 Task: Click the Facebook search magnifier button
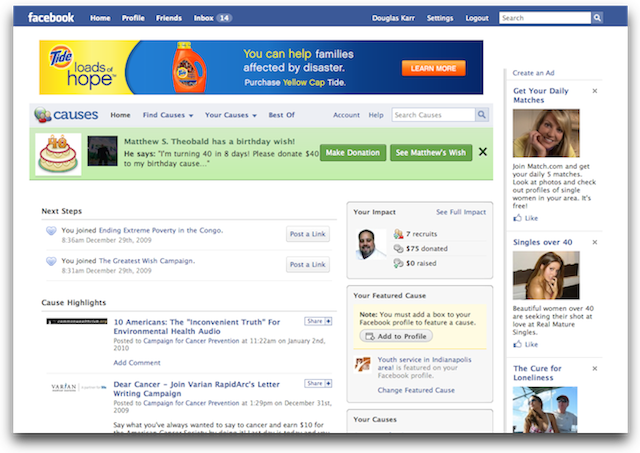(597, 18)
